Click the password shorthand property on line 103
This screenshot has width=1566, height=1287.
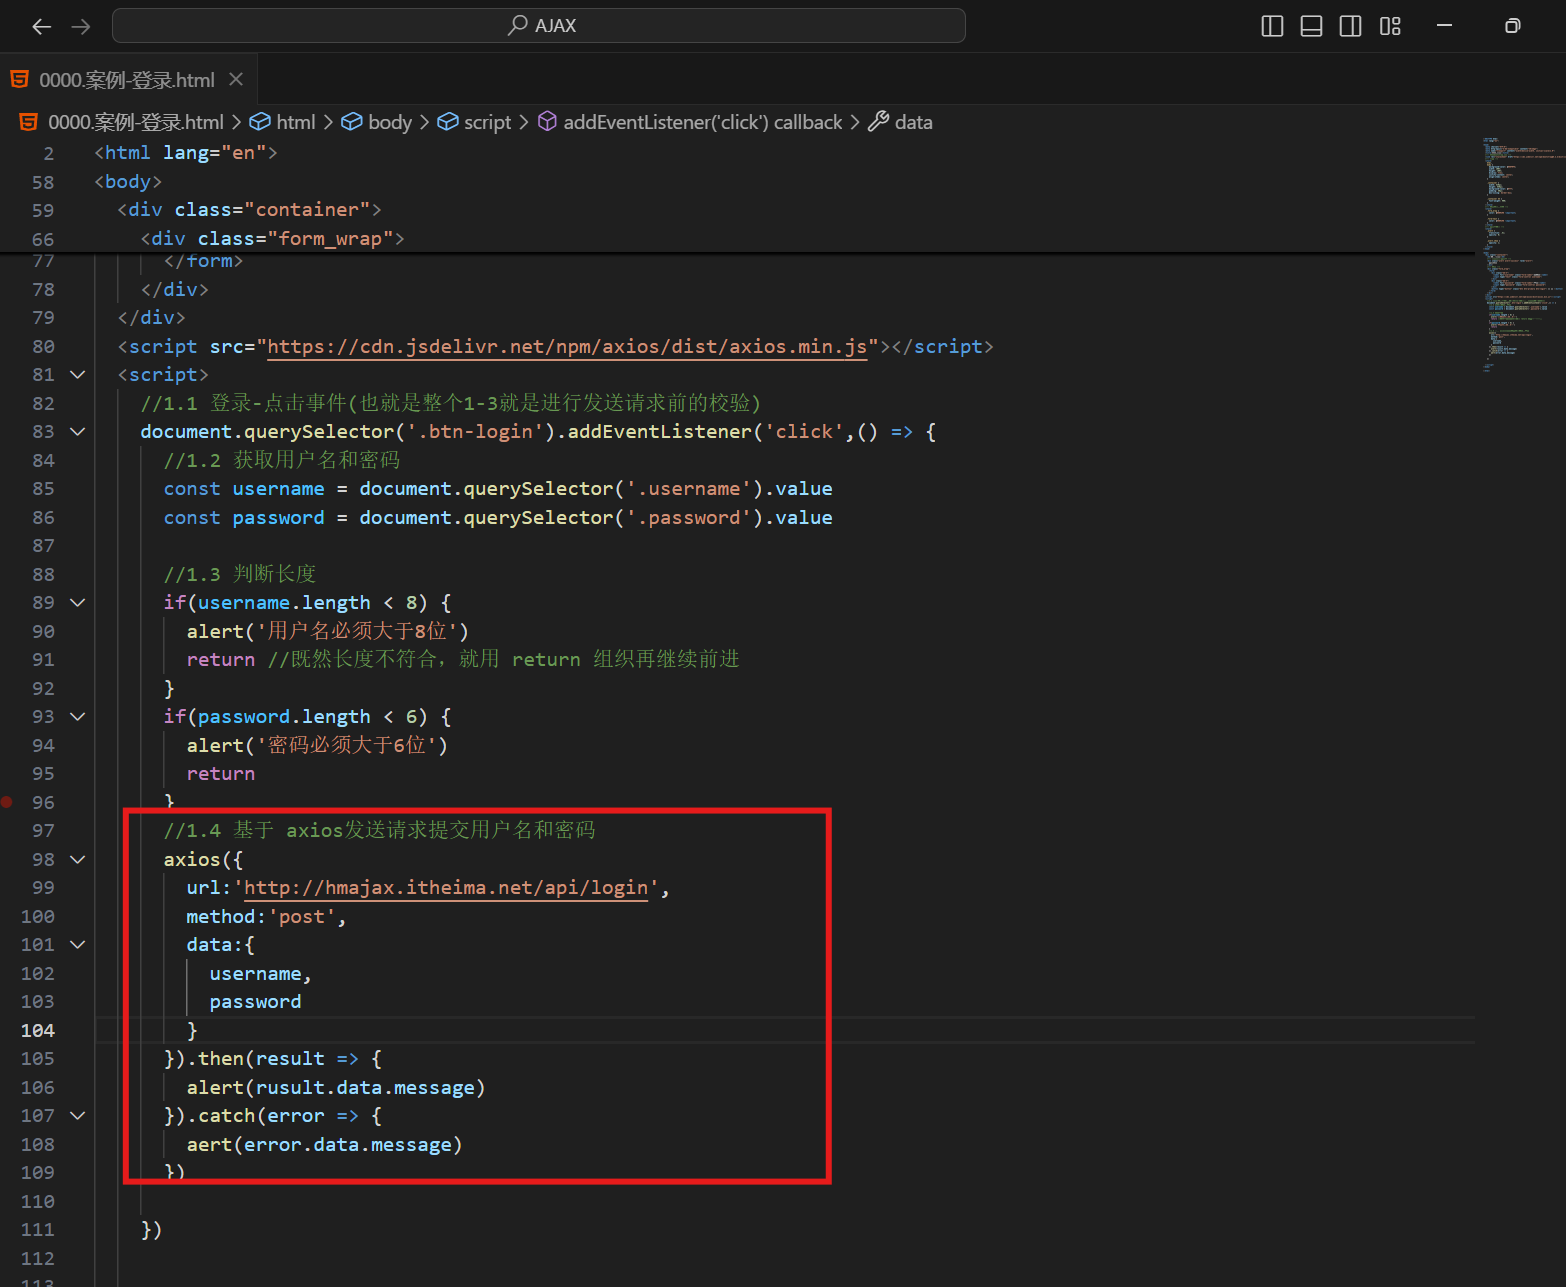tap(255, 1002)
